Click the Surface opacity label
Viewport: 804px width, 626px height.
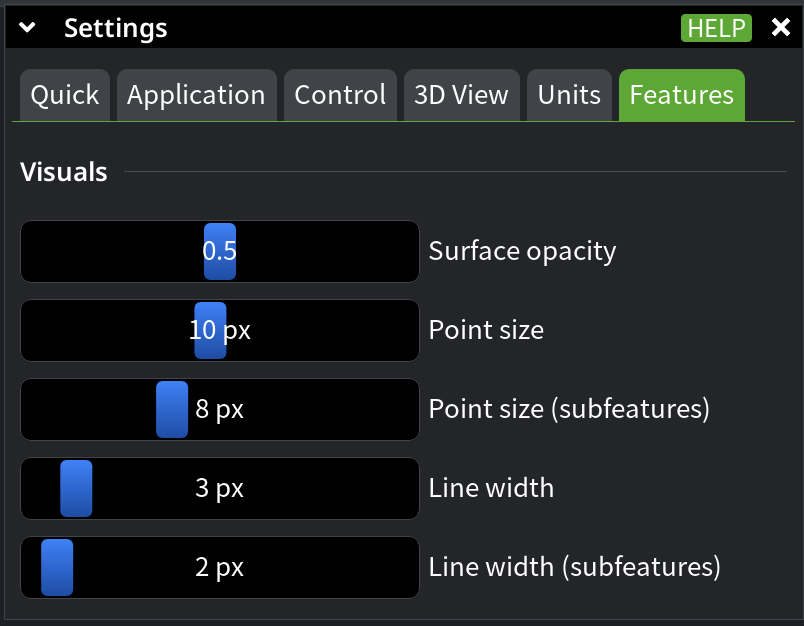pos(521,251)
